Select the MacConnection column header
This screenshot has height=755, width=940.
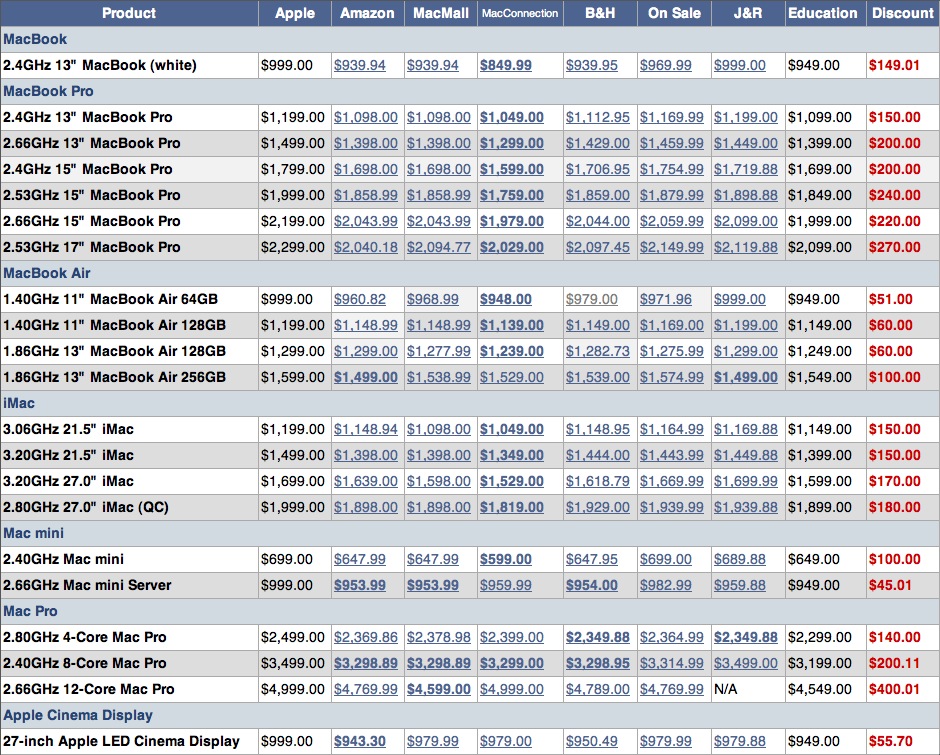coord(520,13)
